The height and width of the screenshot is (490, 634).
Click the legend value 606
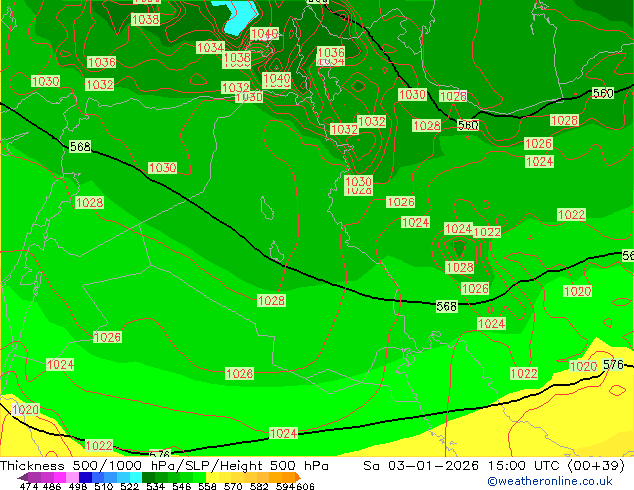(x=305, y=486)
